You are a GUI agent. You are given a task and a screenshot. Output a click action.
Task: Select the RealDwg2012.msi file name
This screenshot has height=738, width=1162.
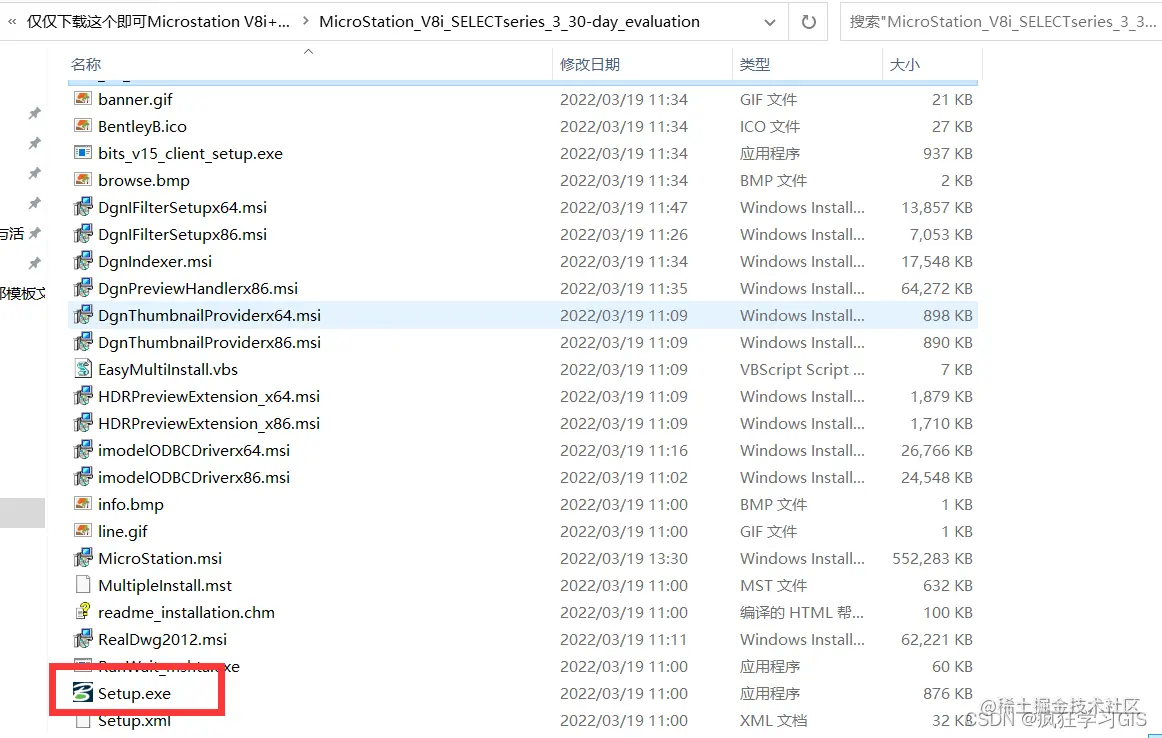(162, 639)
